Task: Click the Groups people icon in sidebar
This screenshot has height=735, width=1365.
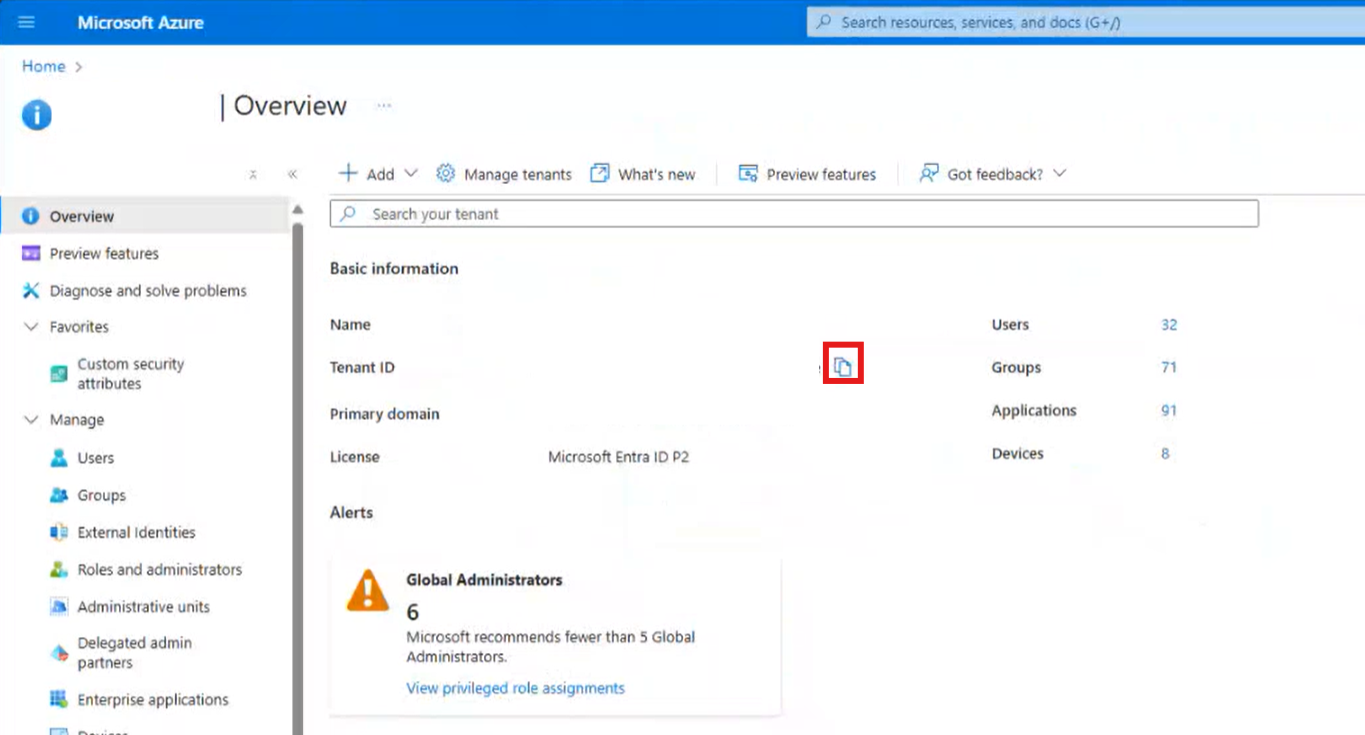Action: pyautogui.click(x=59, y=495)
